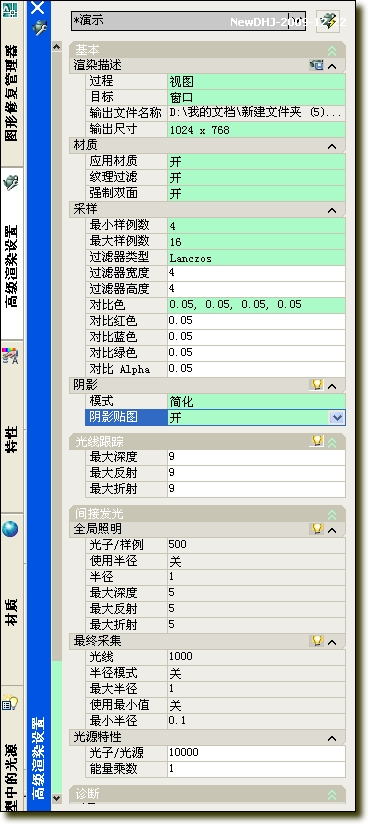The height and width of the screenshot is (824, 368).
Task: Click the scrollbar down arrow
Action: (57, 798)
